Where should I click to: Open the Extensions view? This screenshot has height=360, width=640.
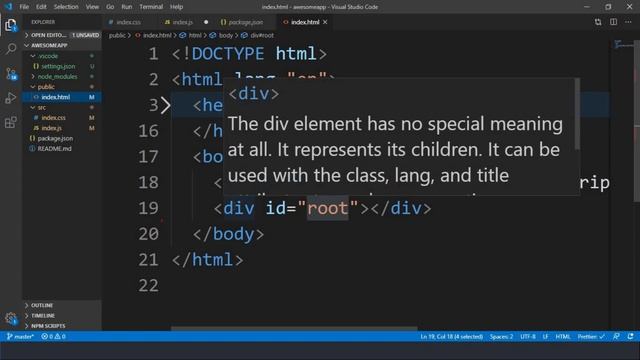click(x=11, y=122)
